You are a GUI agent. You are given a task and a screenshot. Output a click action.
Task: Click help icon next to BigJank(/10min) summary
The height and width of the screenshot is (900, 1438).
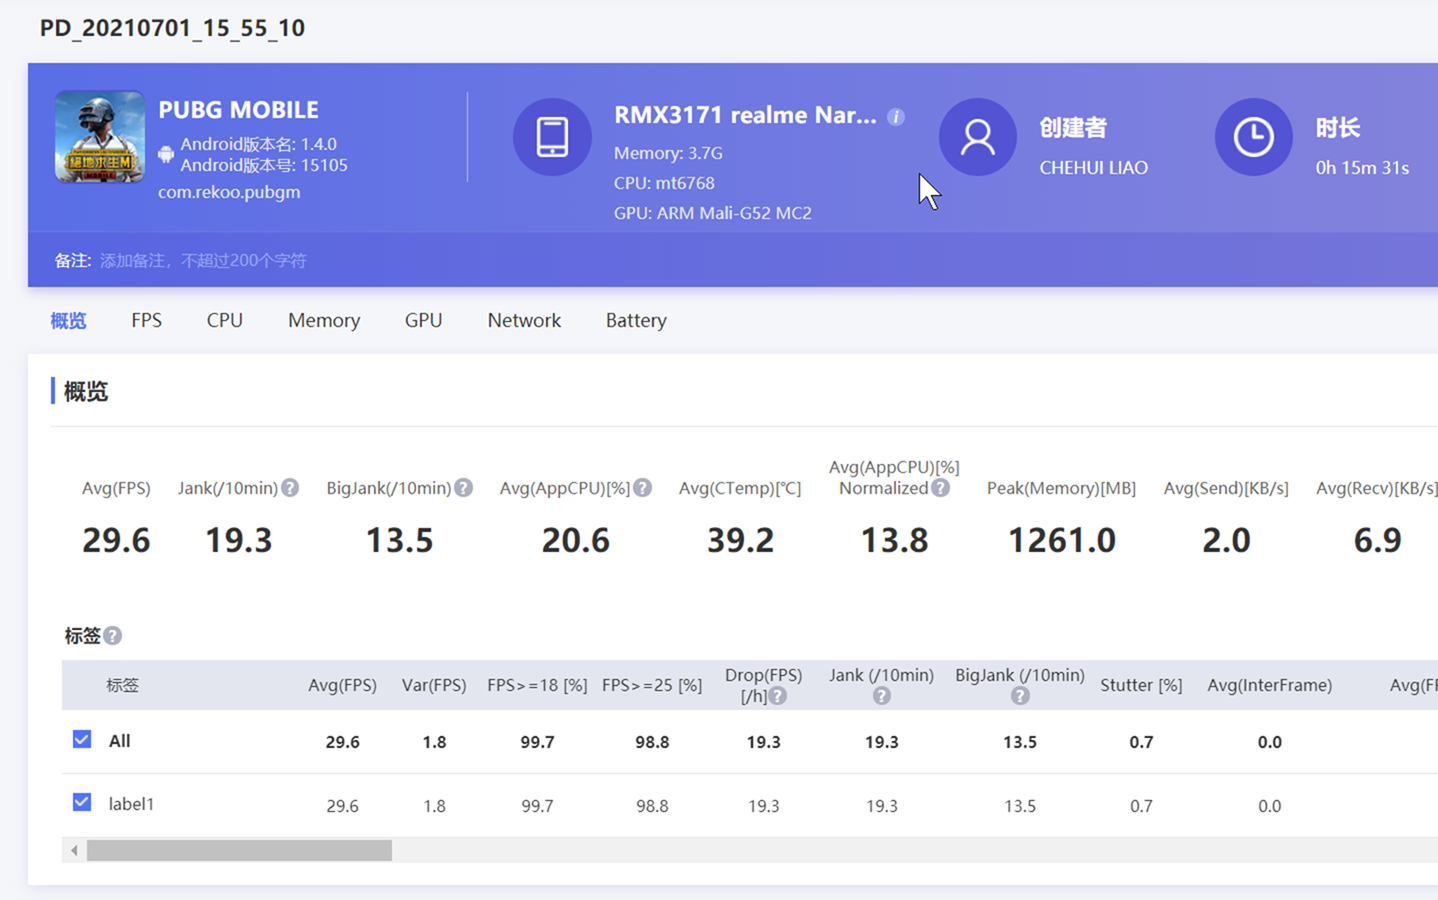tap(463, 488)
